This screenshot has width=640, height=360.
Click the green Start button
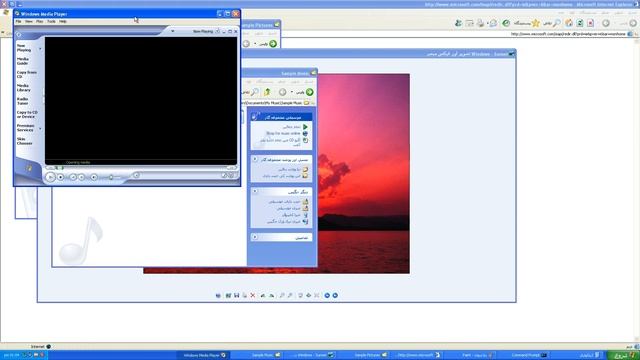tap(623, 355)
